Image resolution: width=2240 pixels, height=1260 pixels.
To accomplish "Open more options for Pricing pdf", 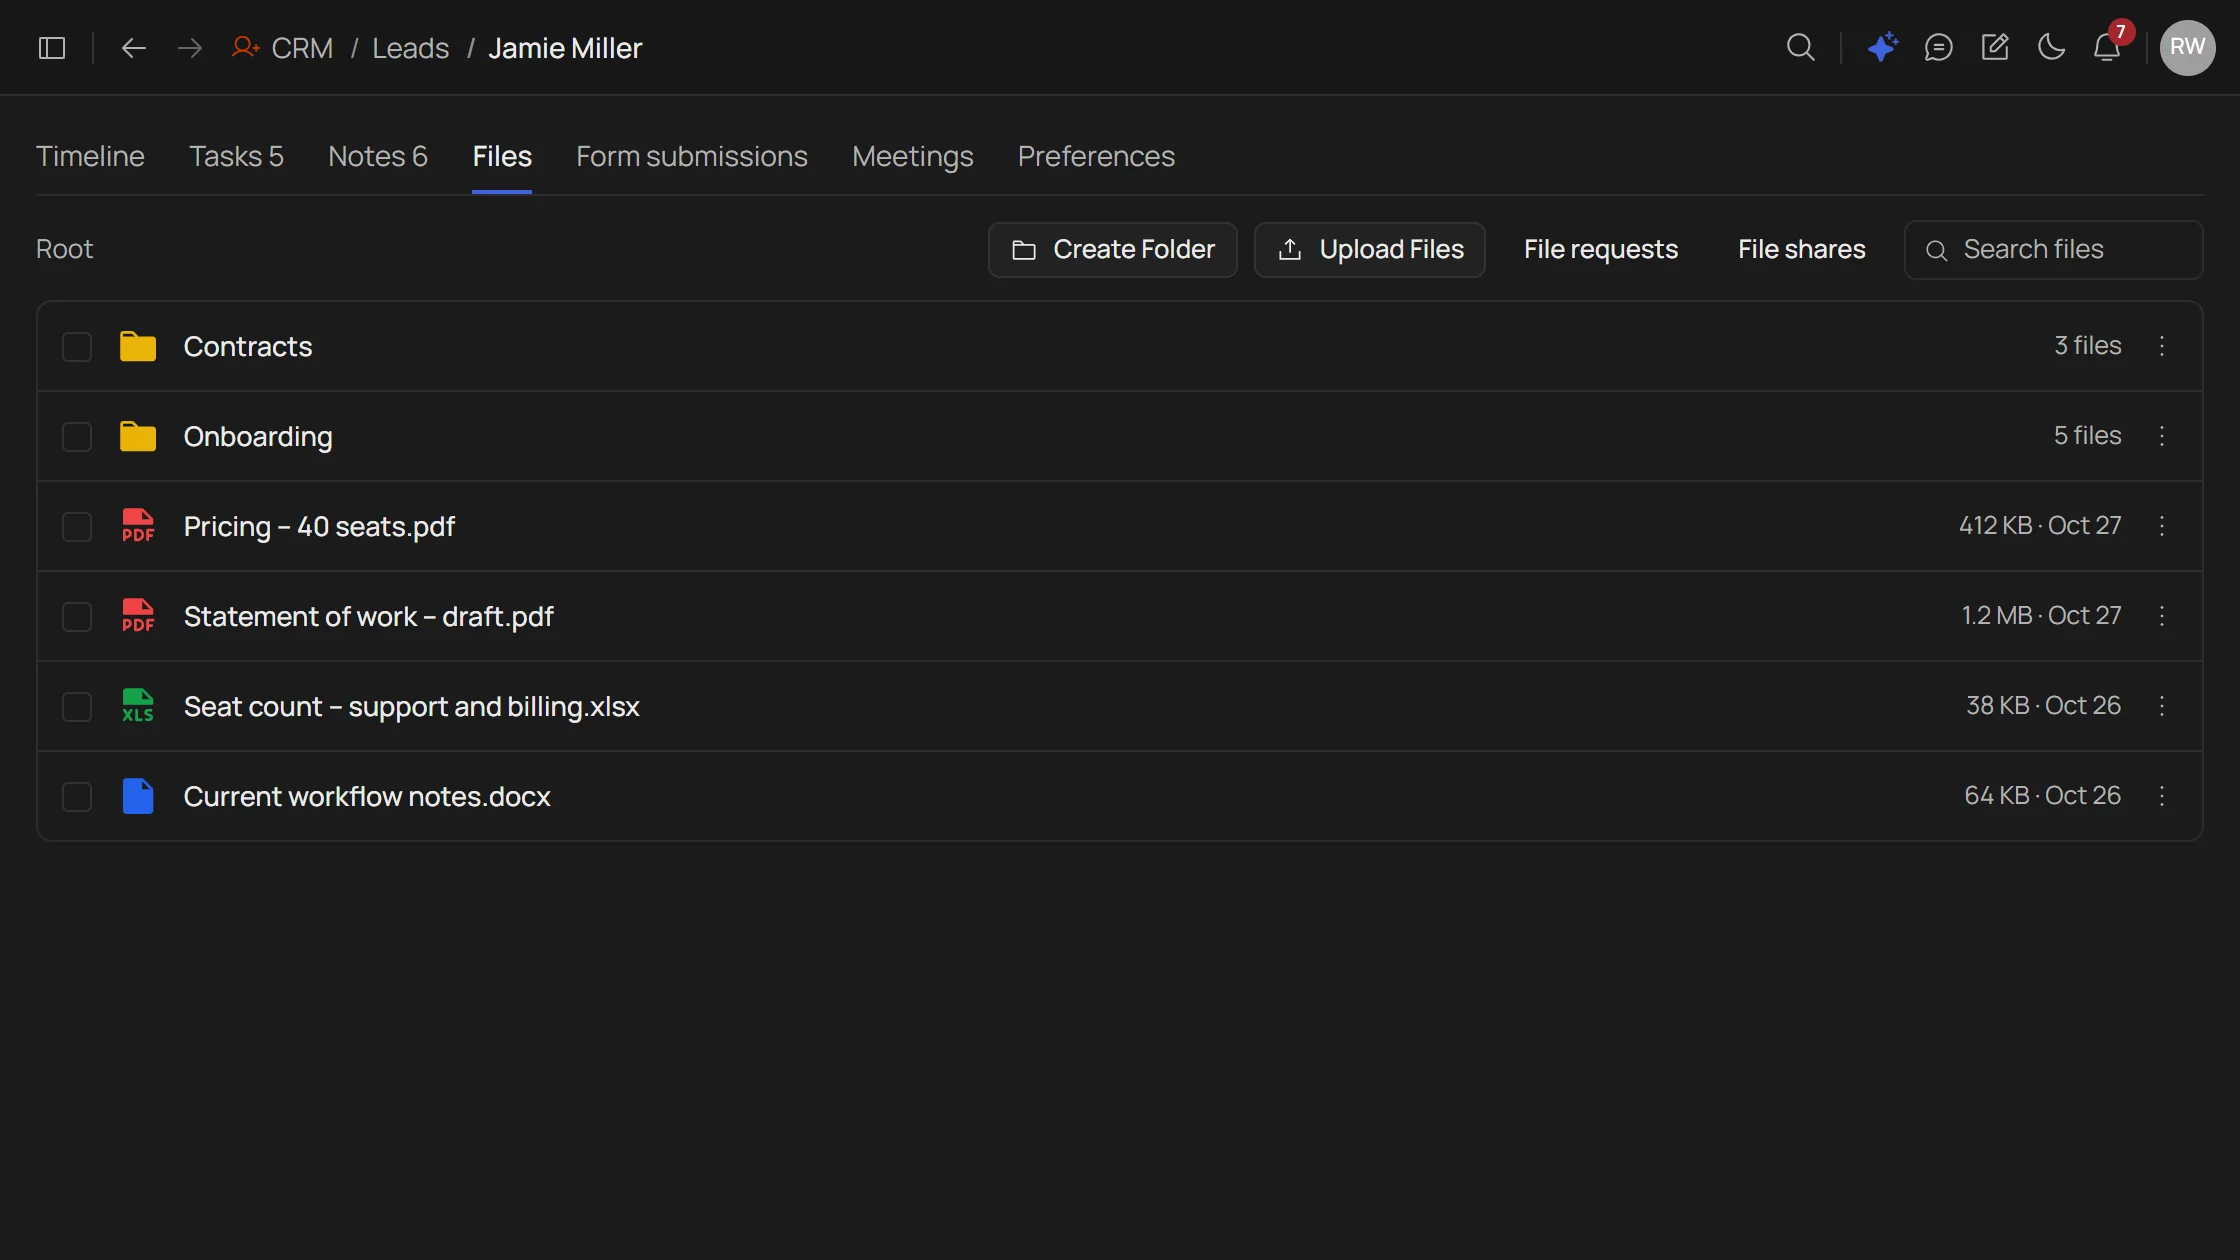I will [2162, 526].
